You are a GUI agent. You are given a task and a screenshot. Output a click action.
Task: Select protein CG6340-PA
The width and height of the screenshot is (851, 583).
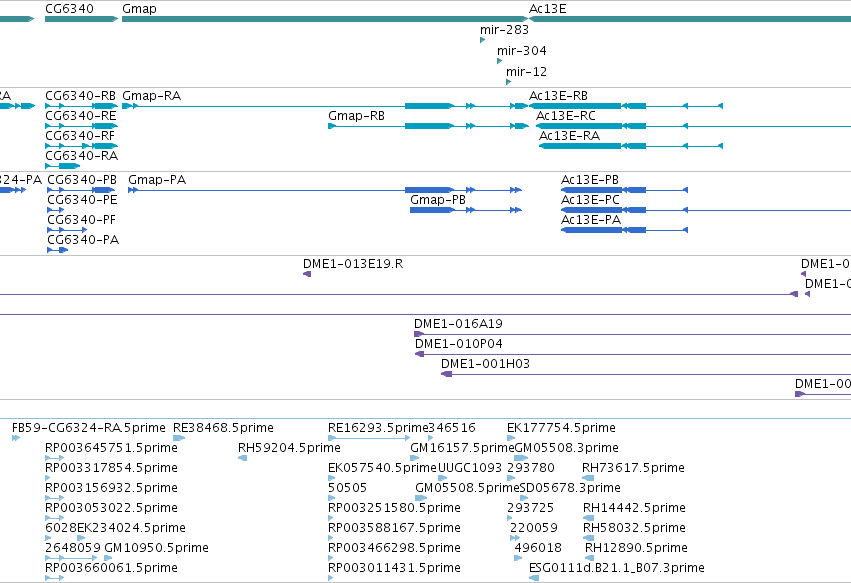58,250
